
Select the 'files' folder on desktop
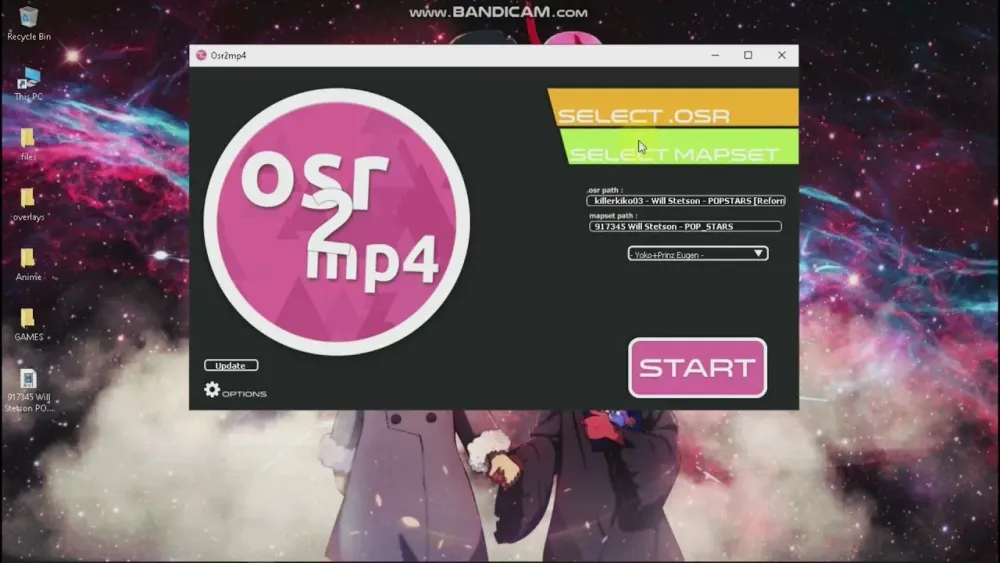click(28, 144)
